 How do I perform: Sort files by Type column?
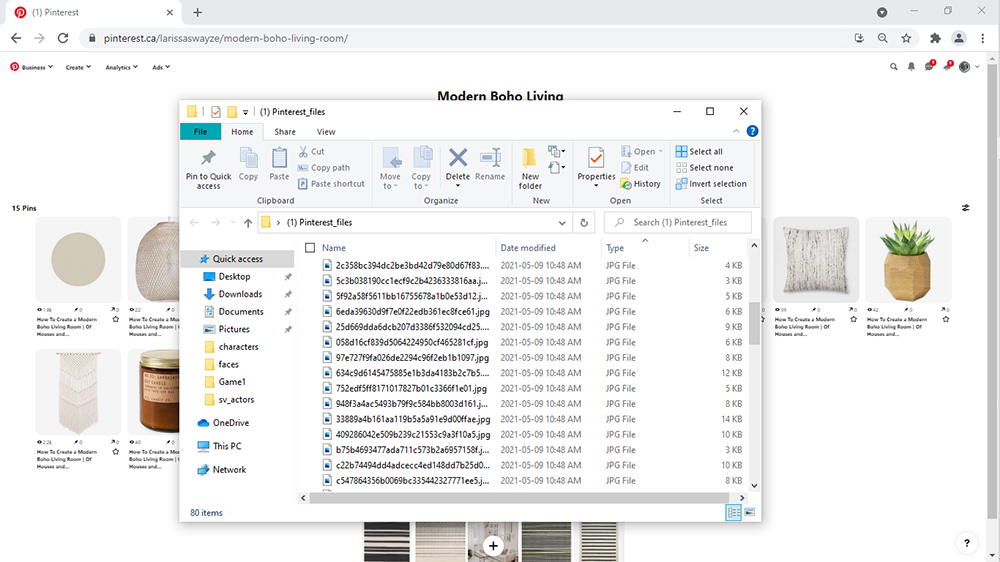tap(615, 248)
